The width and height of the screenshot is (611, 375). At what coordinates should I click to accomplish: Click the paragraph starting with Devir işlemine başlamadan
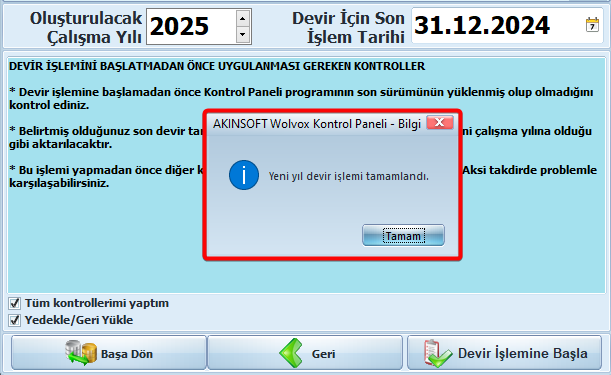[301, 98]
